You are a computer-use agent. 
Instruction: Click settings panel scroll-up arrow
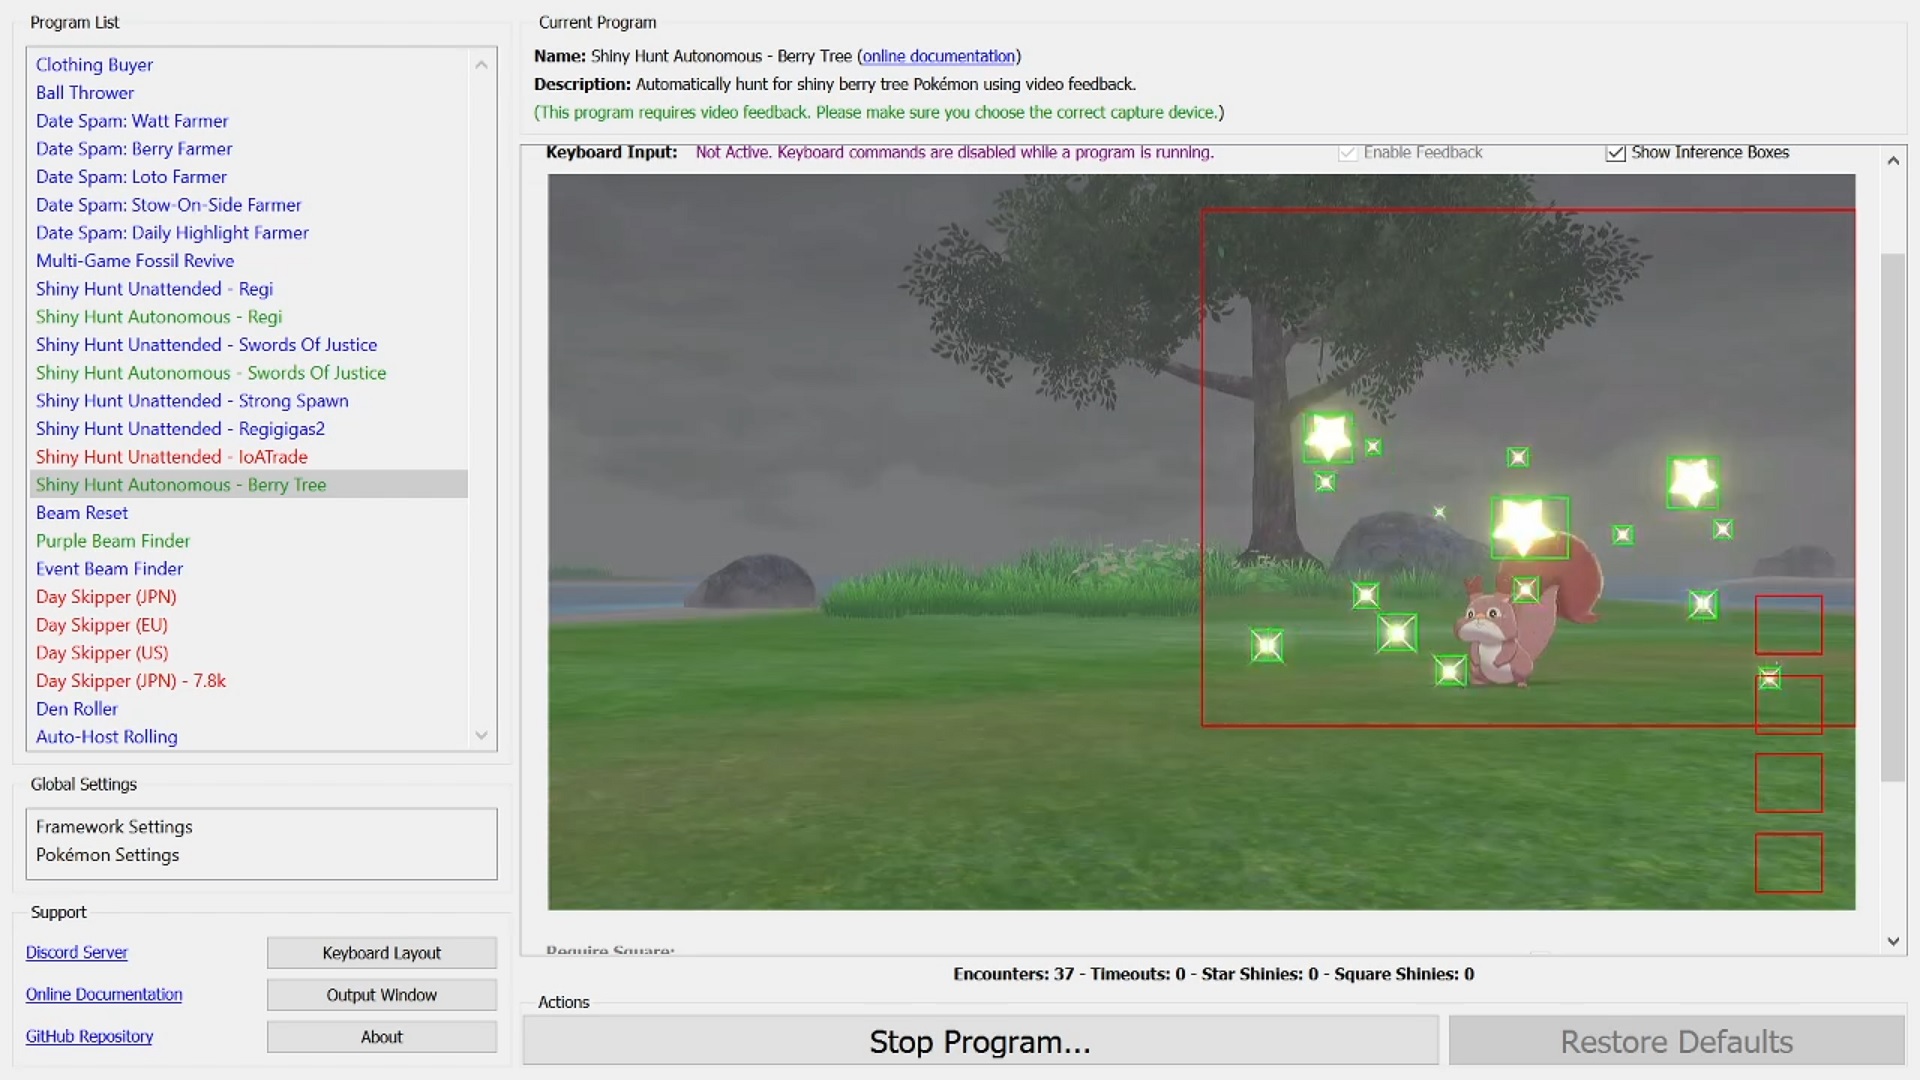click(x=1892, y=161)
